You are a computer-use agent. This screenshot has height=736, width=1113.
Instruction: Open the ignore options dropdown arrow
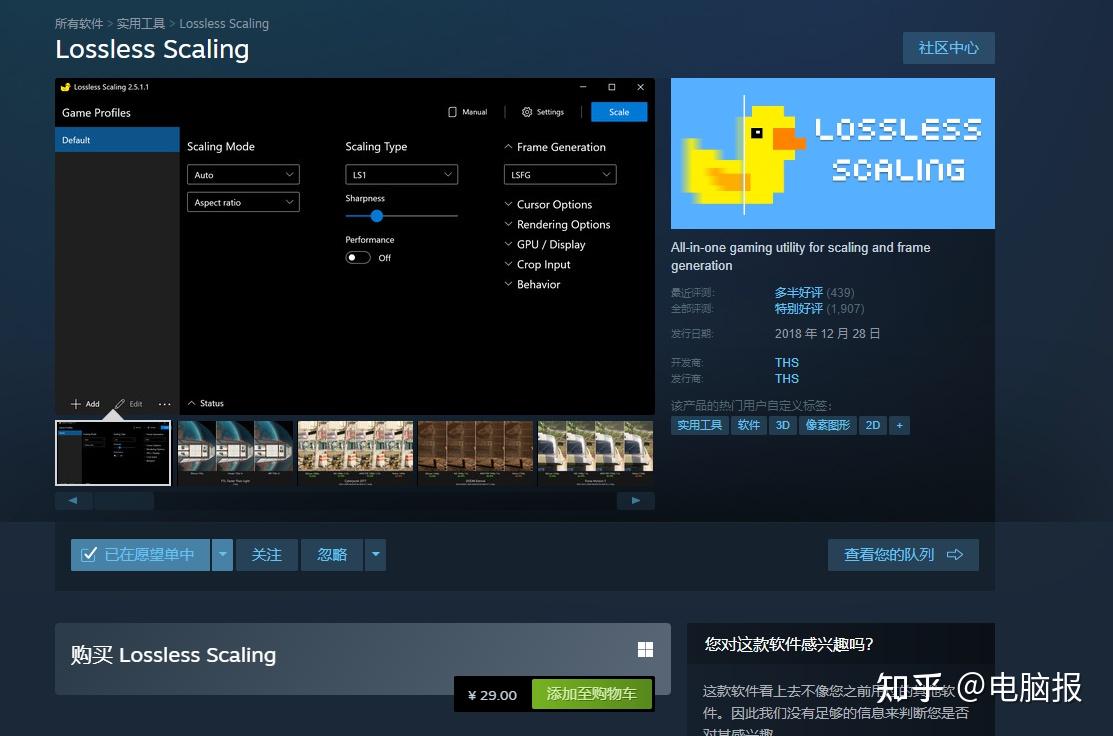tap(375, 555)
